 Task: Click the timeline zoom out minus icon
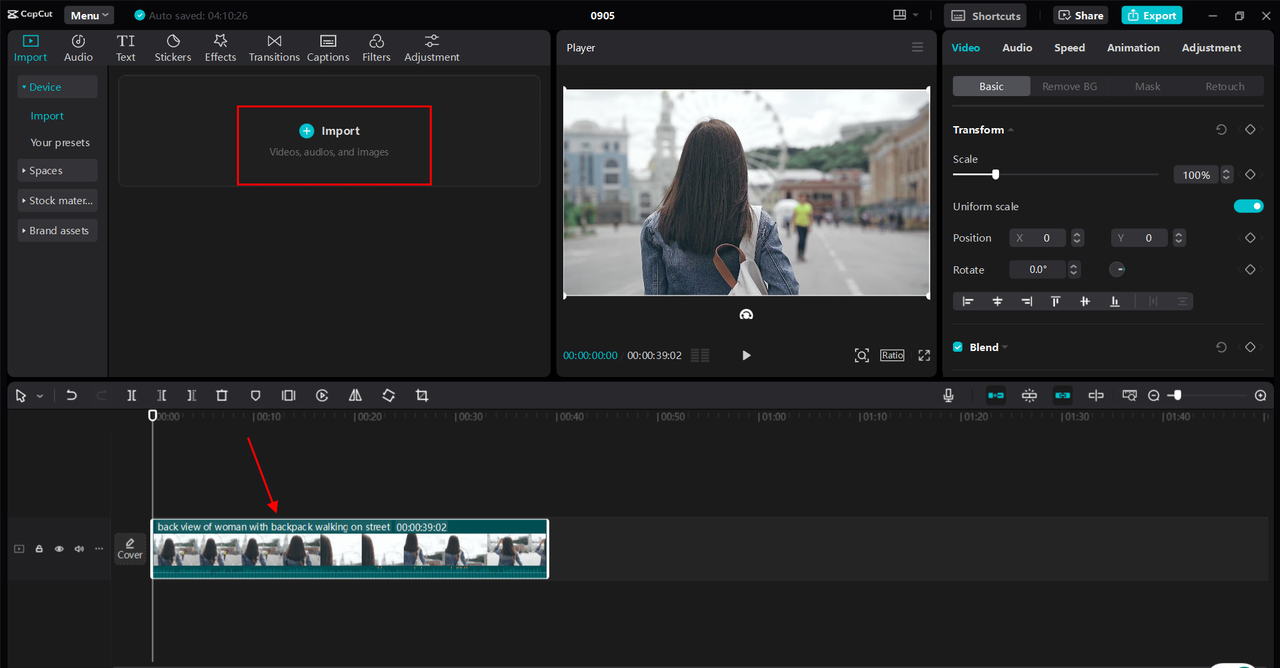click(x=1153, y=396)
